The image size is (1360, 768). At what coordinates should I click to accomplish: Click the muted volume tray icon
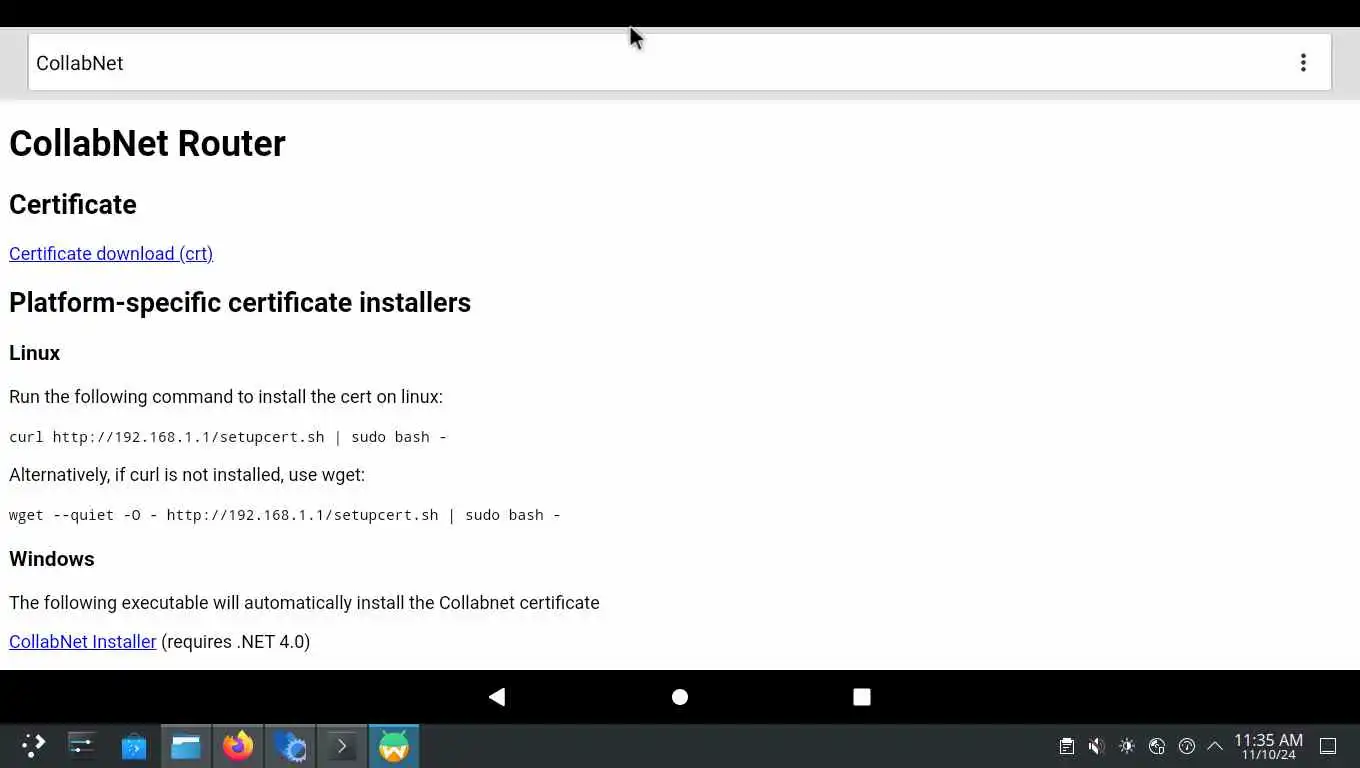pos(1097,746)
